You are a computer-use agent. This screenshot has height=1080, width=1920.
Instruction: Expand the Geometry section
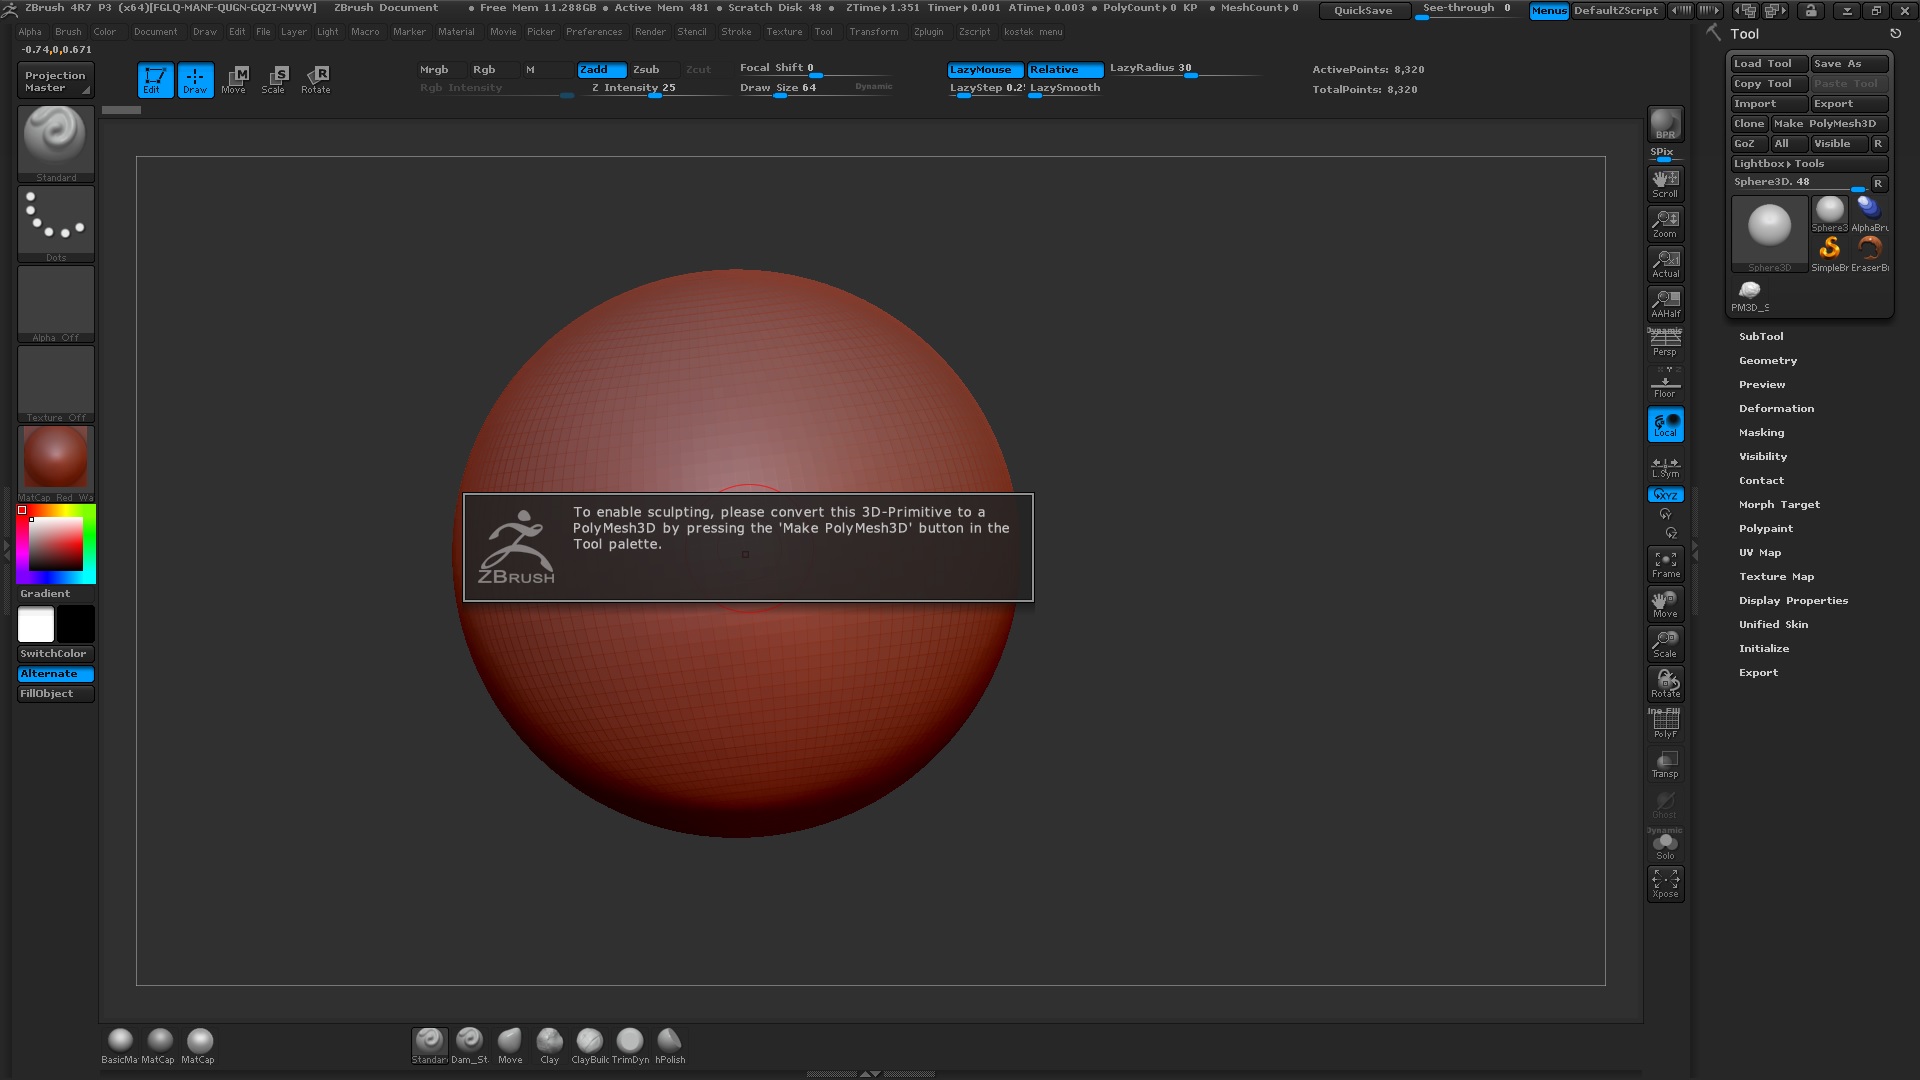1768,361
